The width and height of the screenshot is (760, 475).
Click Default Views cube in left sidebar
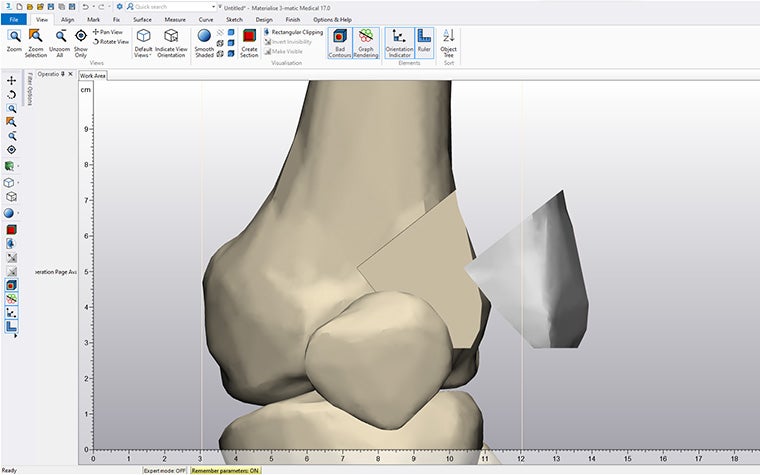click(x=9, y=183)
